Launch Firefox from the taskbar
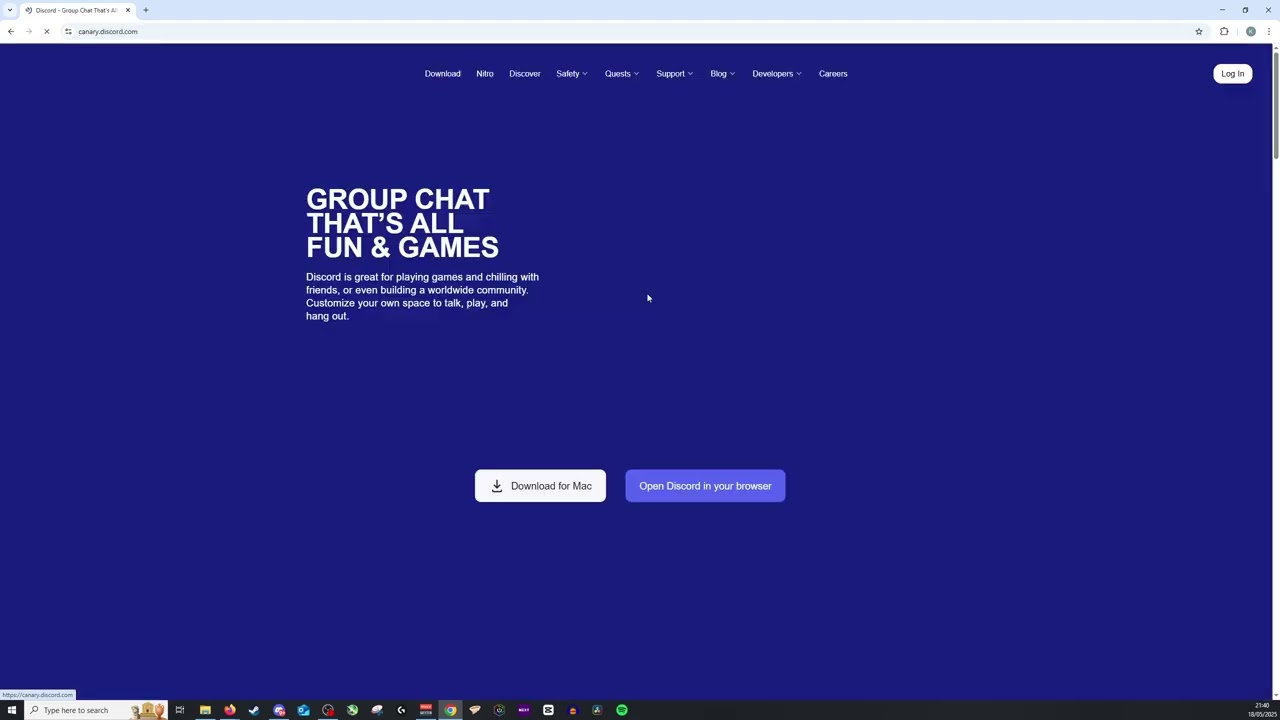Image resolution: width=1280 pixels, height=720 pixels. [230, 710]
